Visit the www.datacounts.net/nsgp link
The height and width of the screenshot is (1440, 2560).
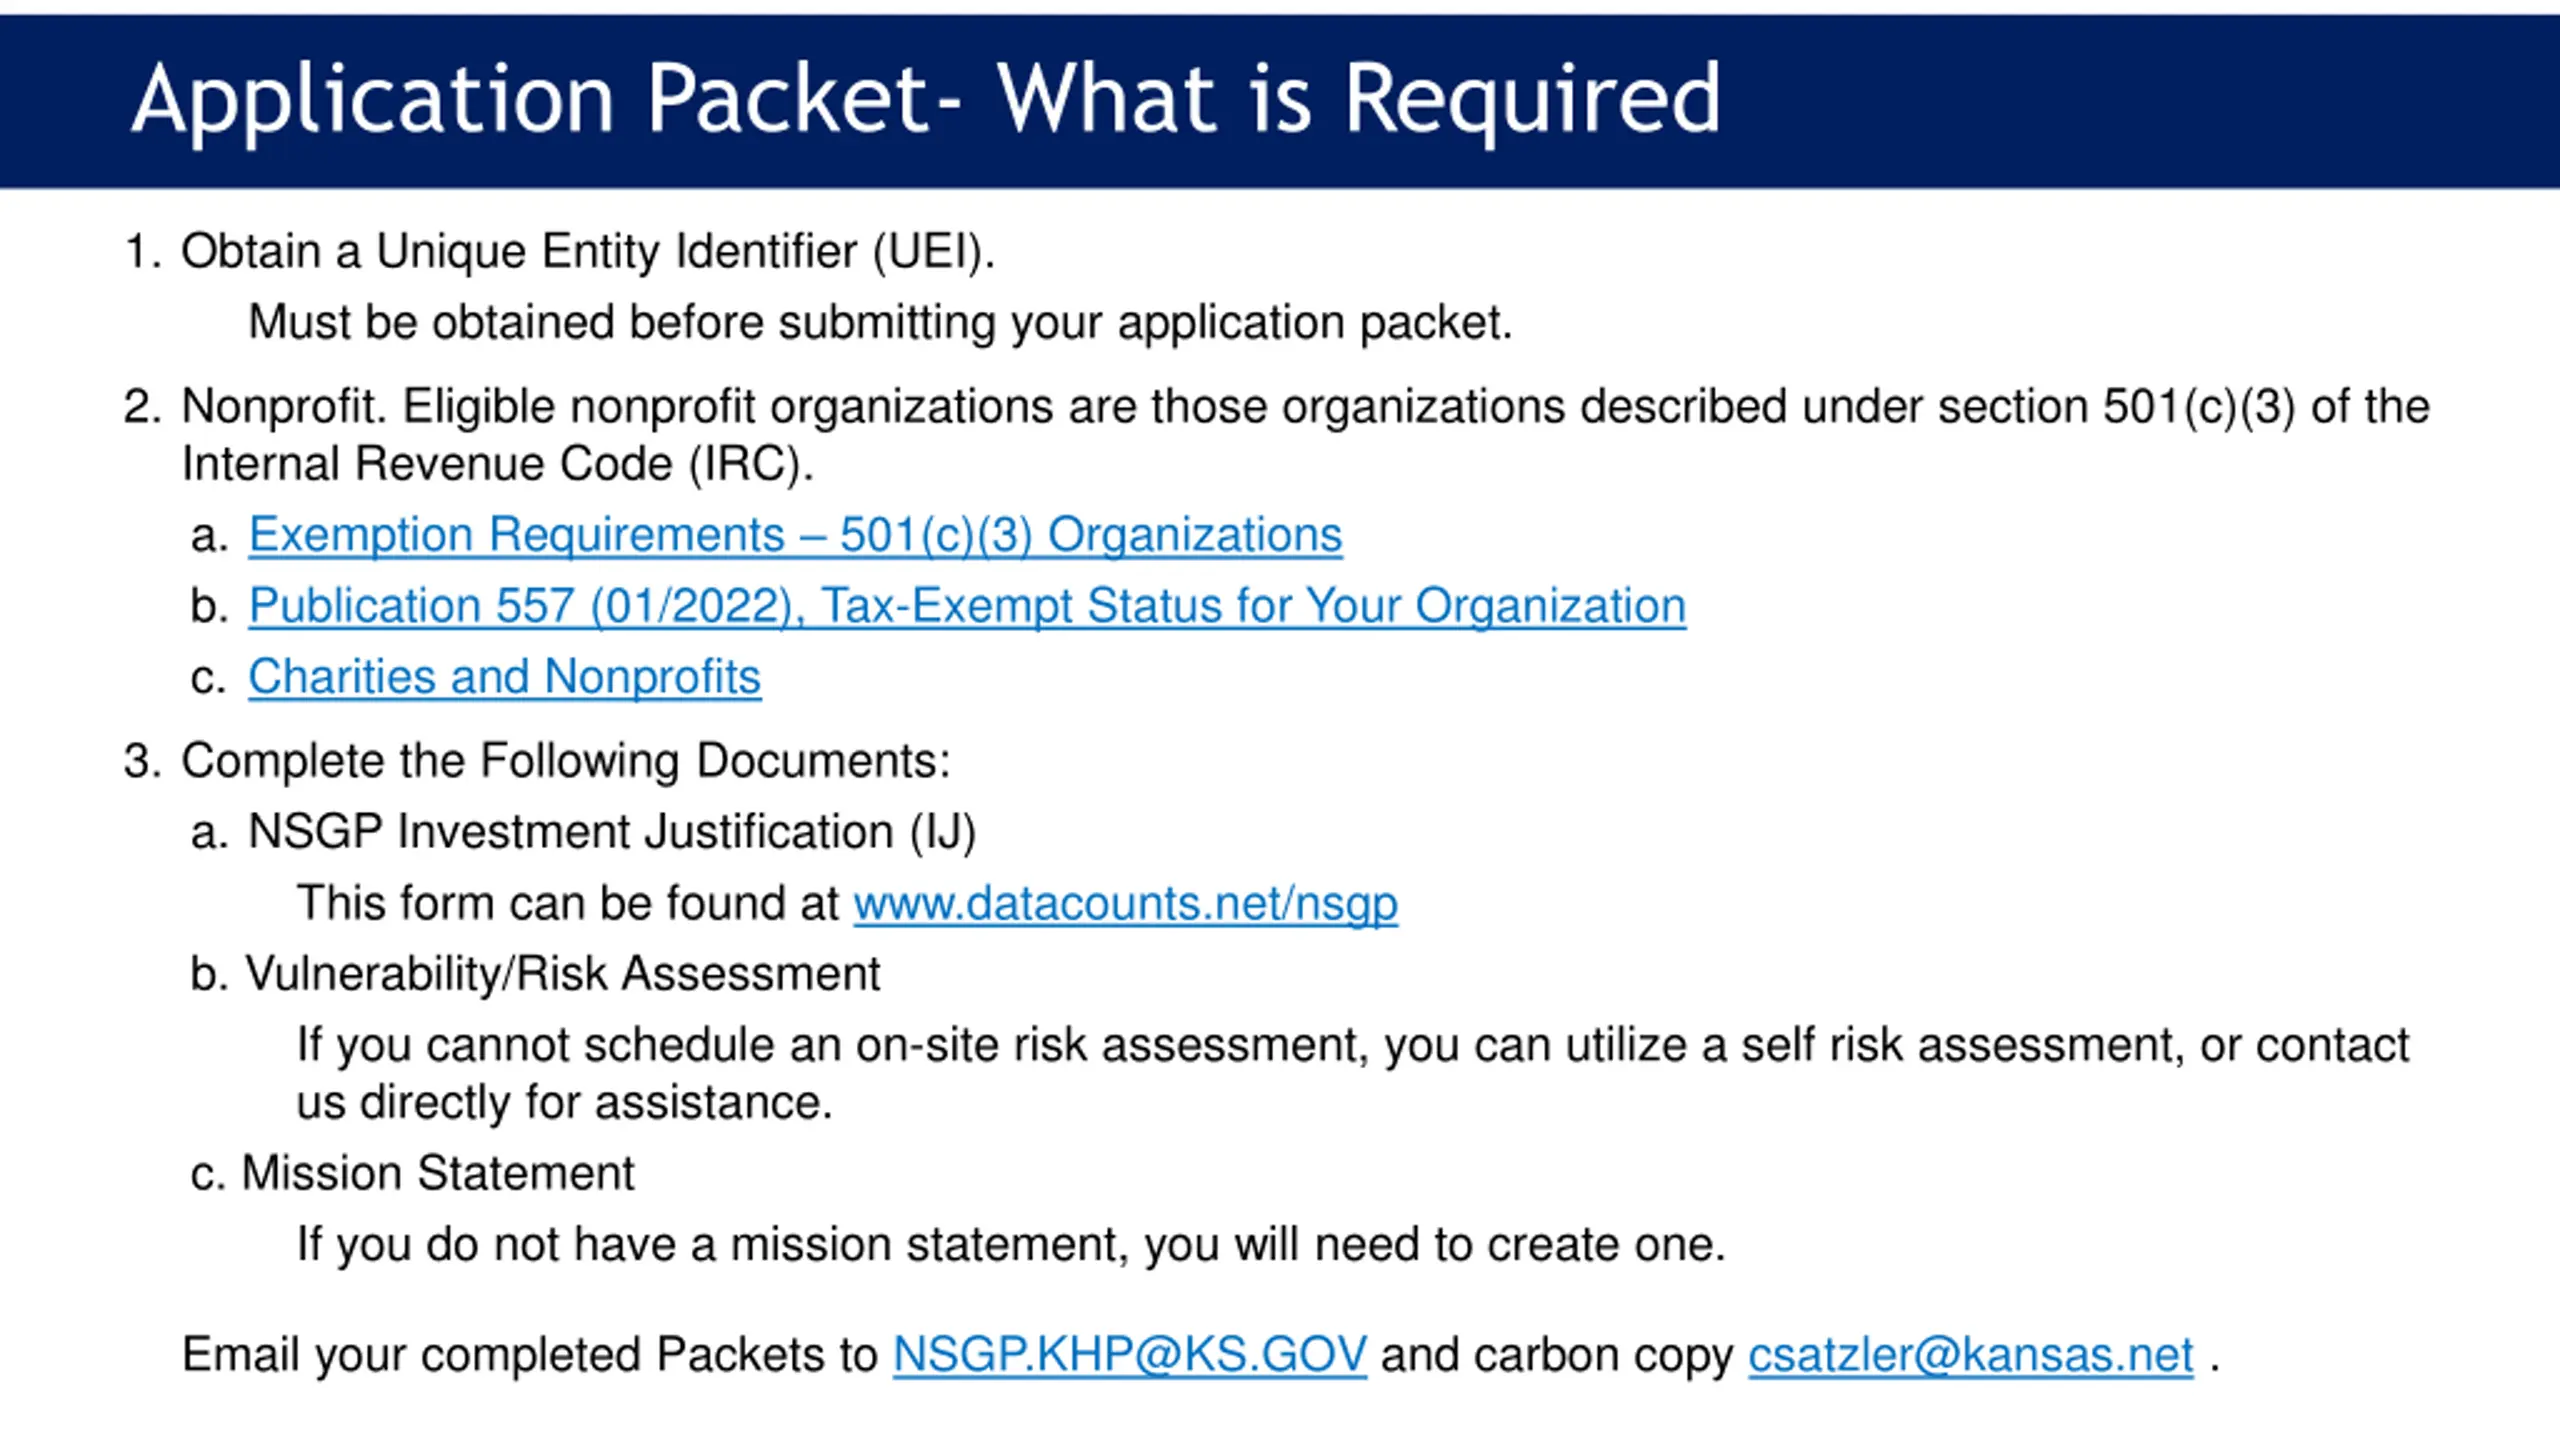[x=1125, y=904]
